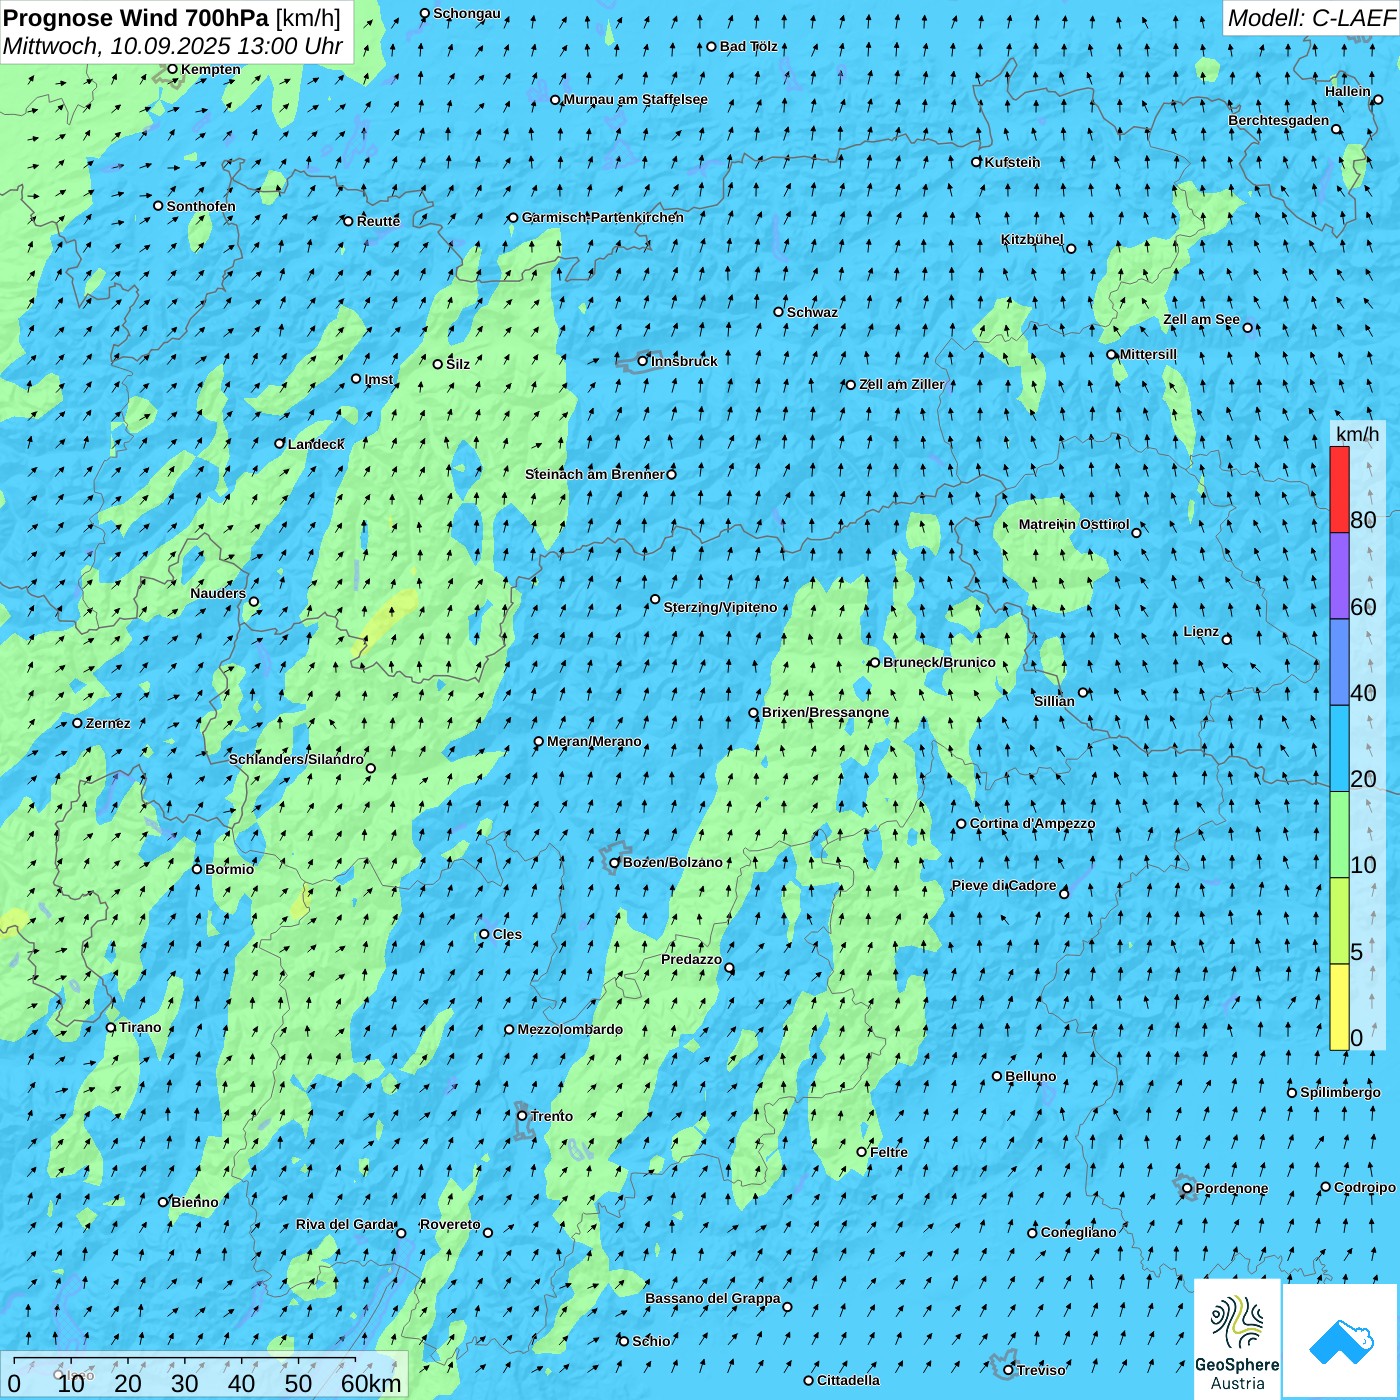Click the Landeck location marker
Viewport: 1400px width, 1400px height.
pyautogui.click(x=280, y=444)
